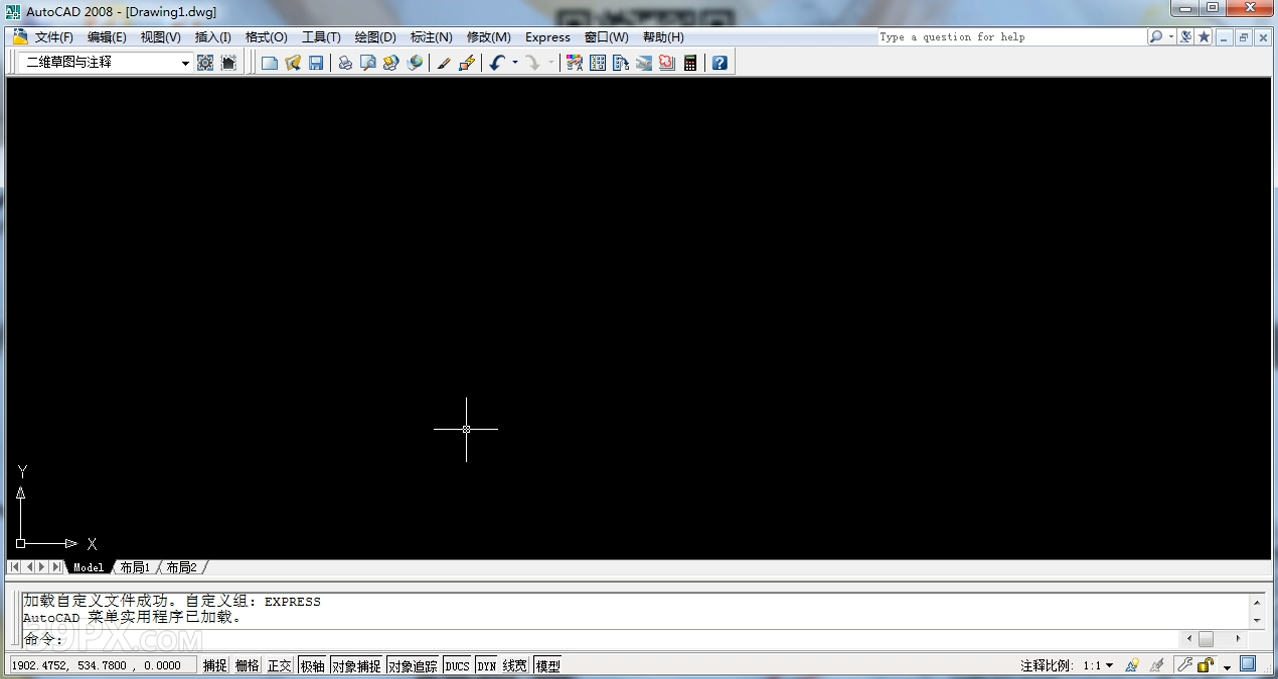Click the Plot printer icon

345,62
